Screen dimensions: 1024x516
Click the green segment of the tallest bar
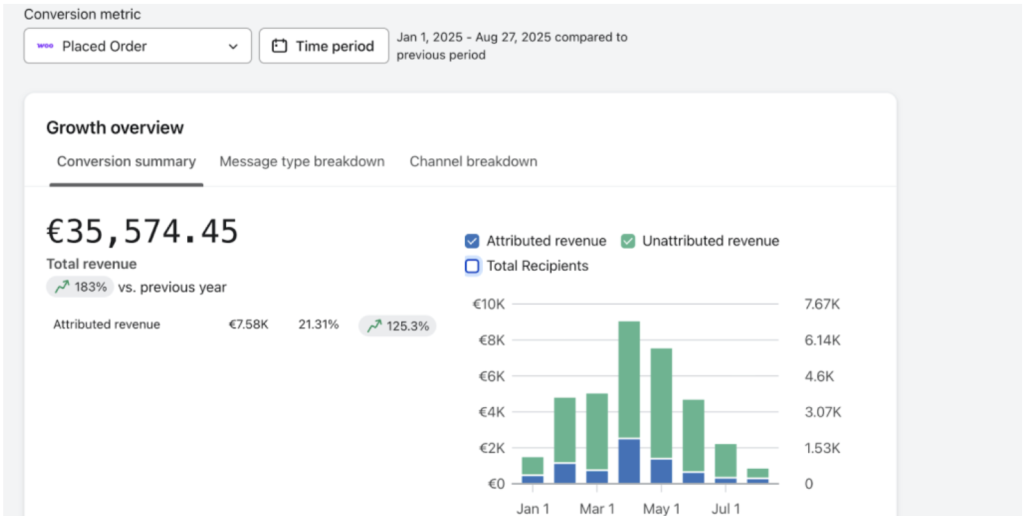tap(629, 380)
